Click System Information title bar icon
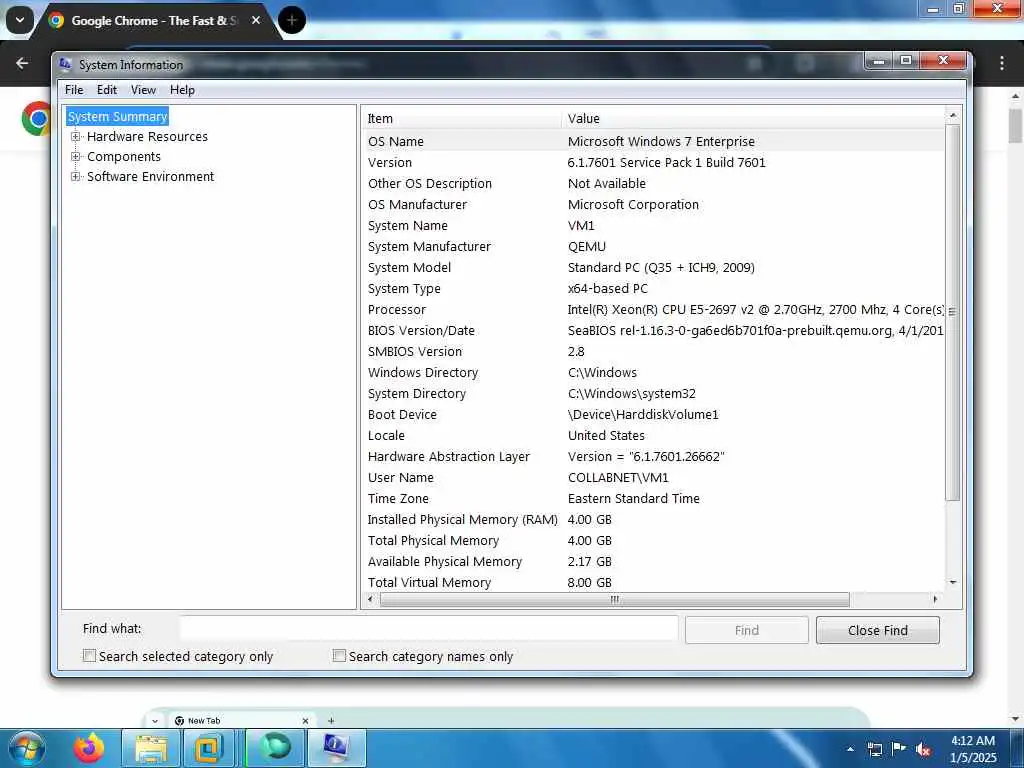This screenshot has width=1024, height=768. click(65, 64)
